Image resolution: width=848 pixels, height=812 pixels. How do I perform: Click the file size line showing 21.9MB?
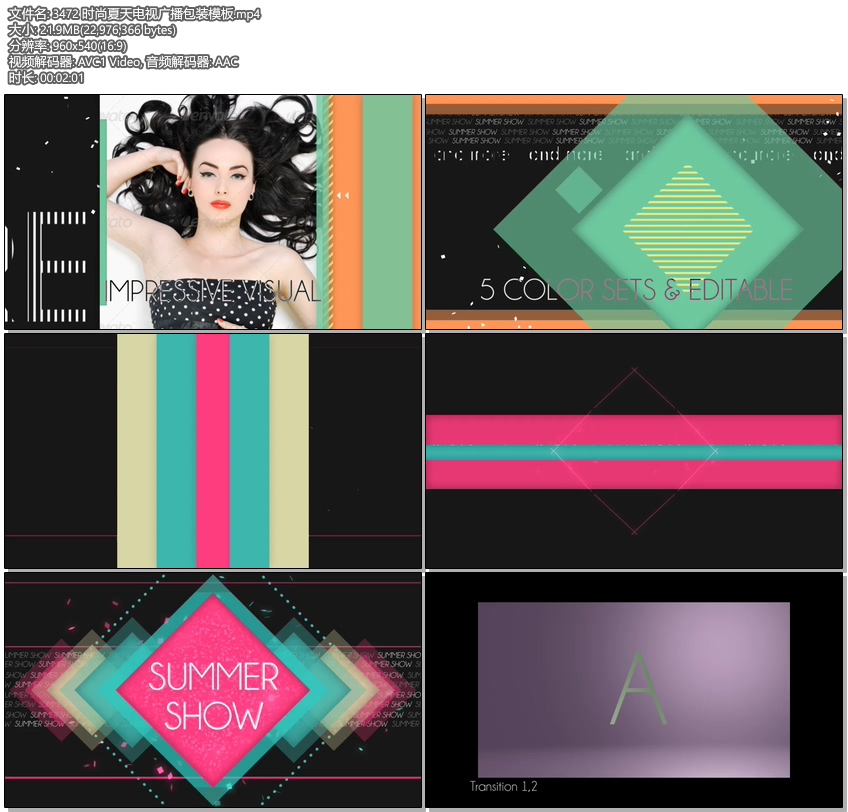[x=92, y=29]
